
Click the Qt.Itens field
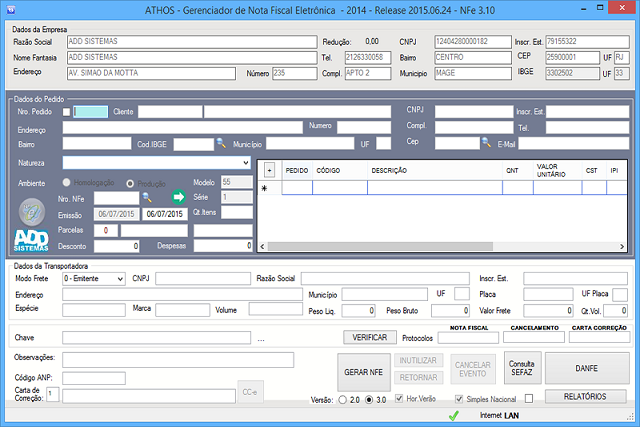coord(237,212)
